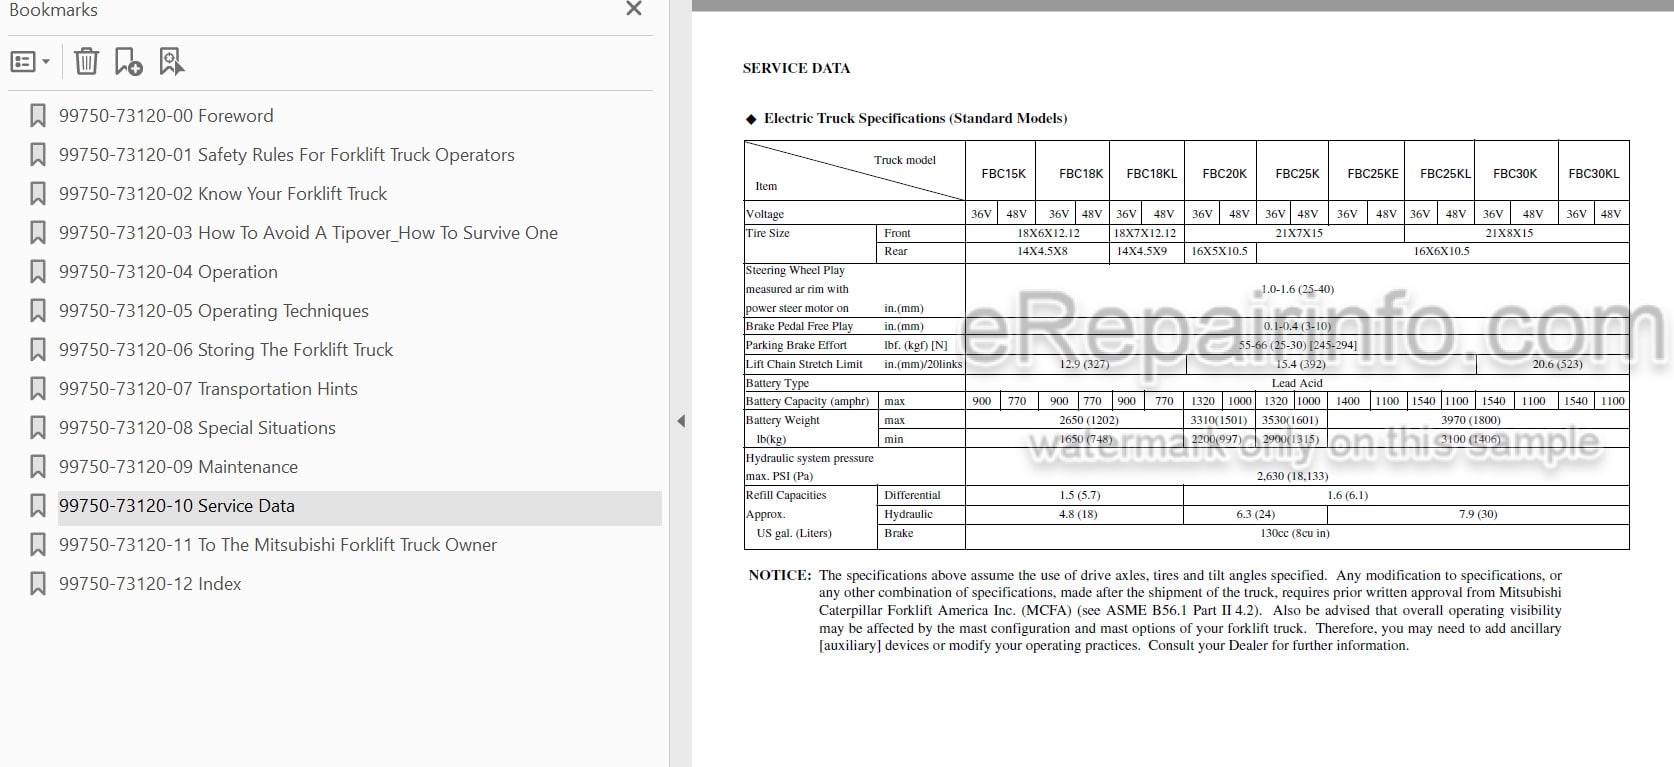Click the FBC18KL column header
The width and height of the screenshot is (1674, 767).
(x=1151, y=173)
